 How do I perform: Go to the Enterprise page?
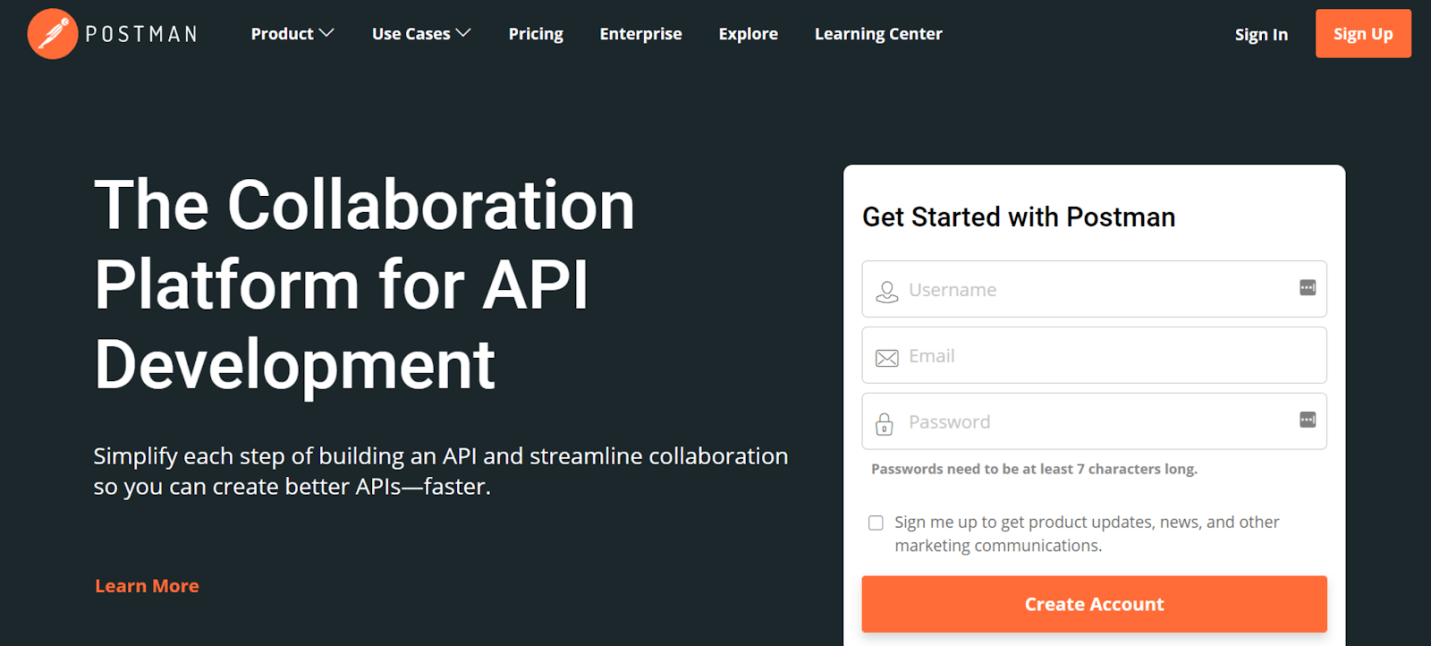(x=641, y=34)
